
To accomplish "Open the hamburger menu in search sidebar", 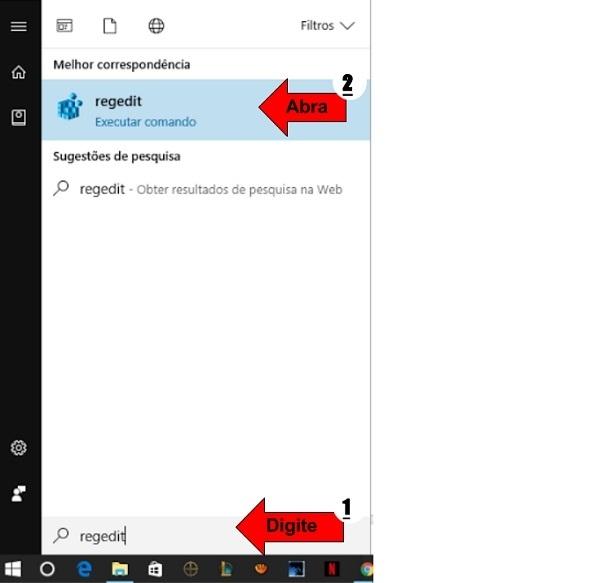I will point(18,26).
